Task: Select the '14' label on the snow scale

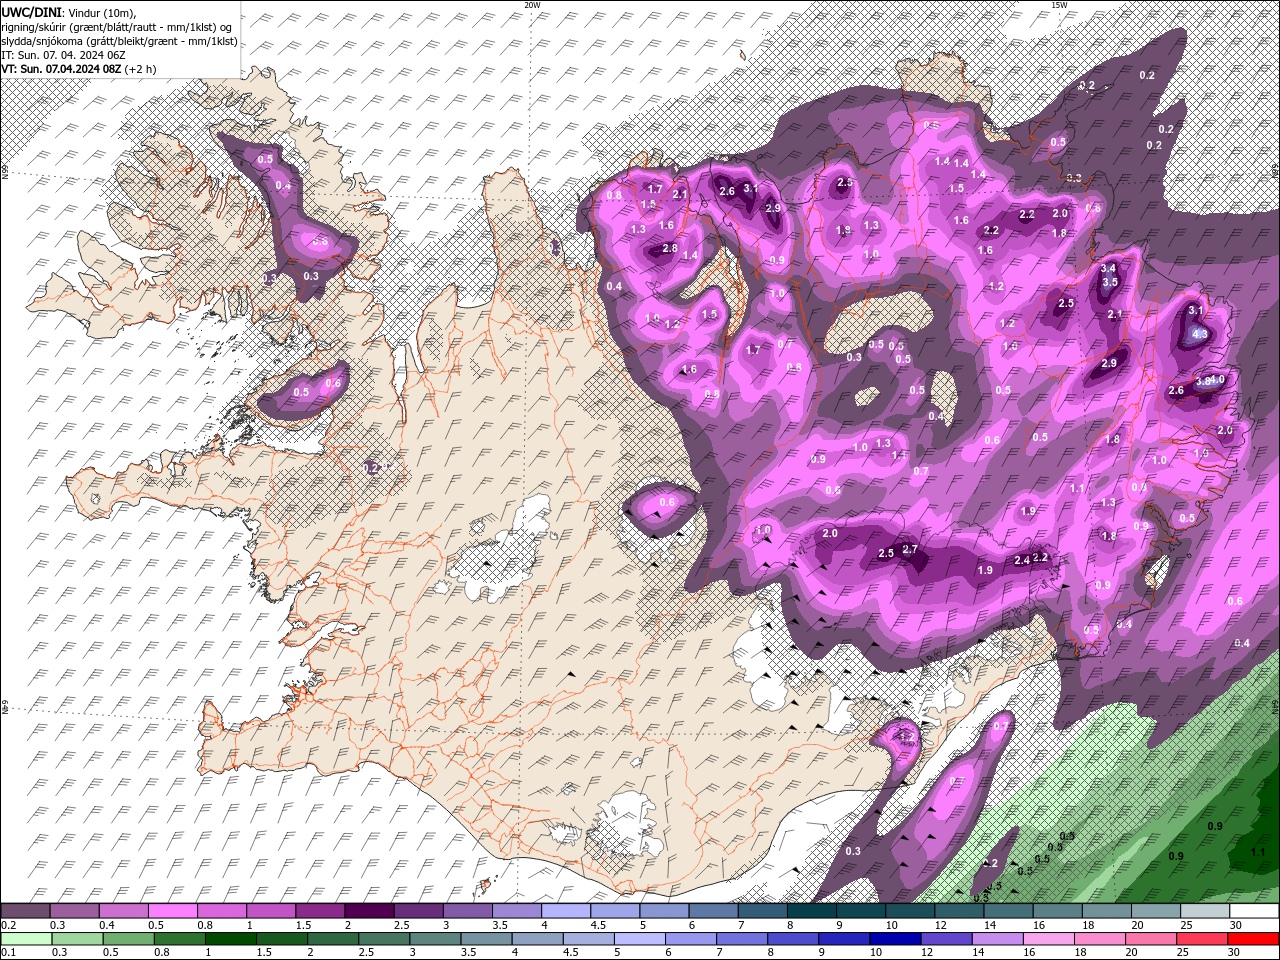Action: [x=989, y=925]
